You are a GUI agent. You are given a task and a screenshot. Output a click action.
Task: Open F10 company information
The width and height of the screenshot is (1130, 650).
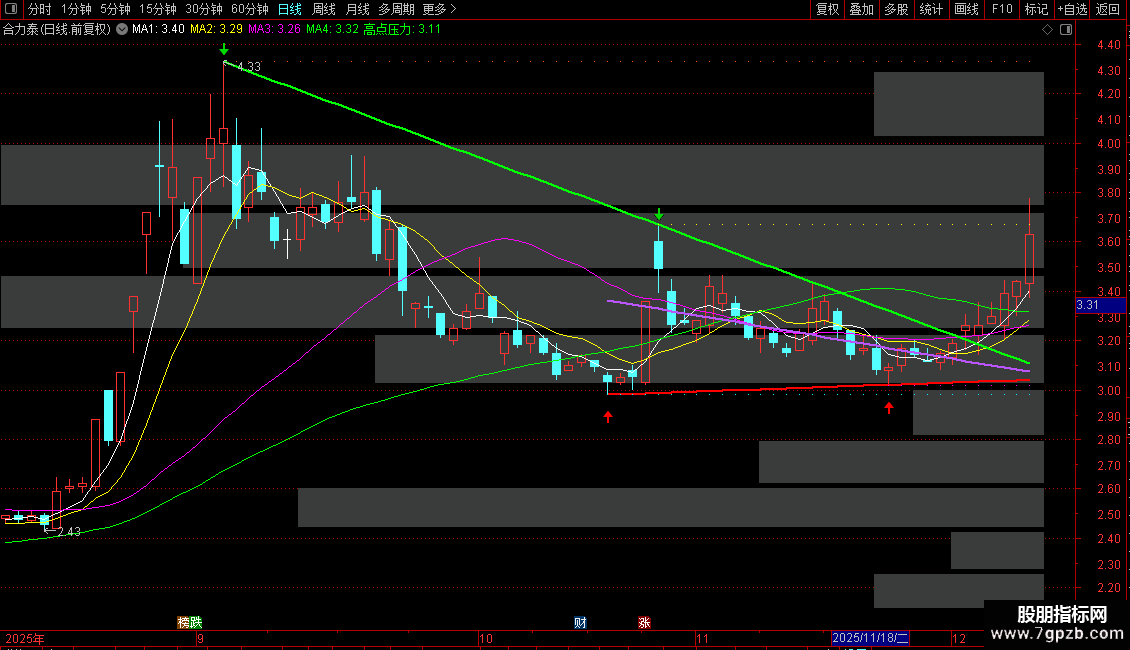point(1002,9)
